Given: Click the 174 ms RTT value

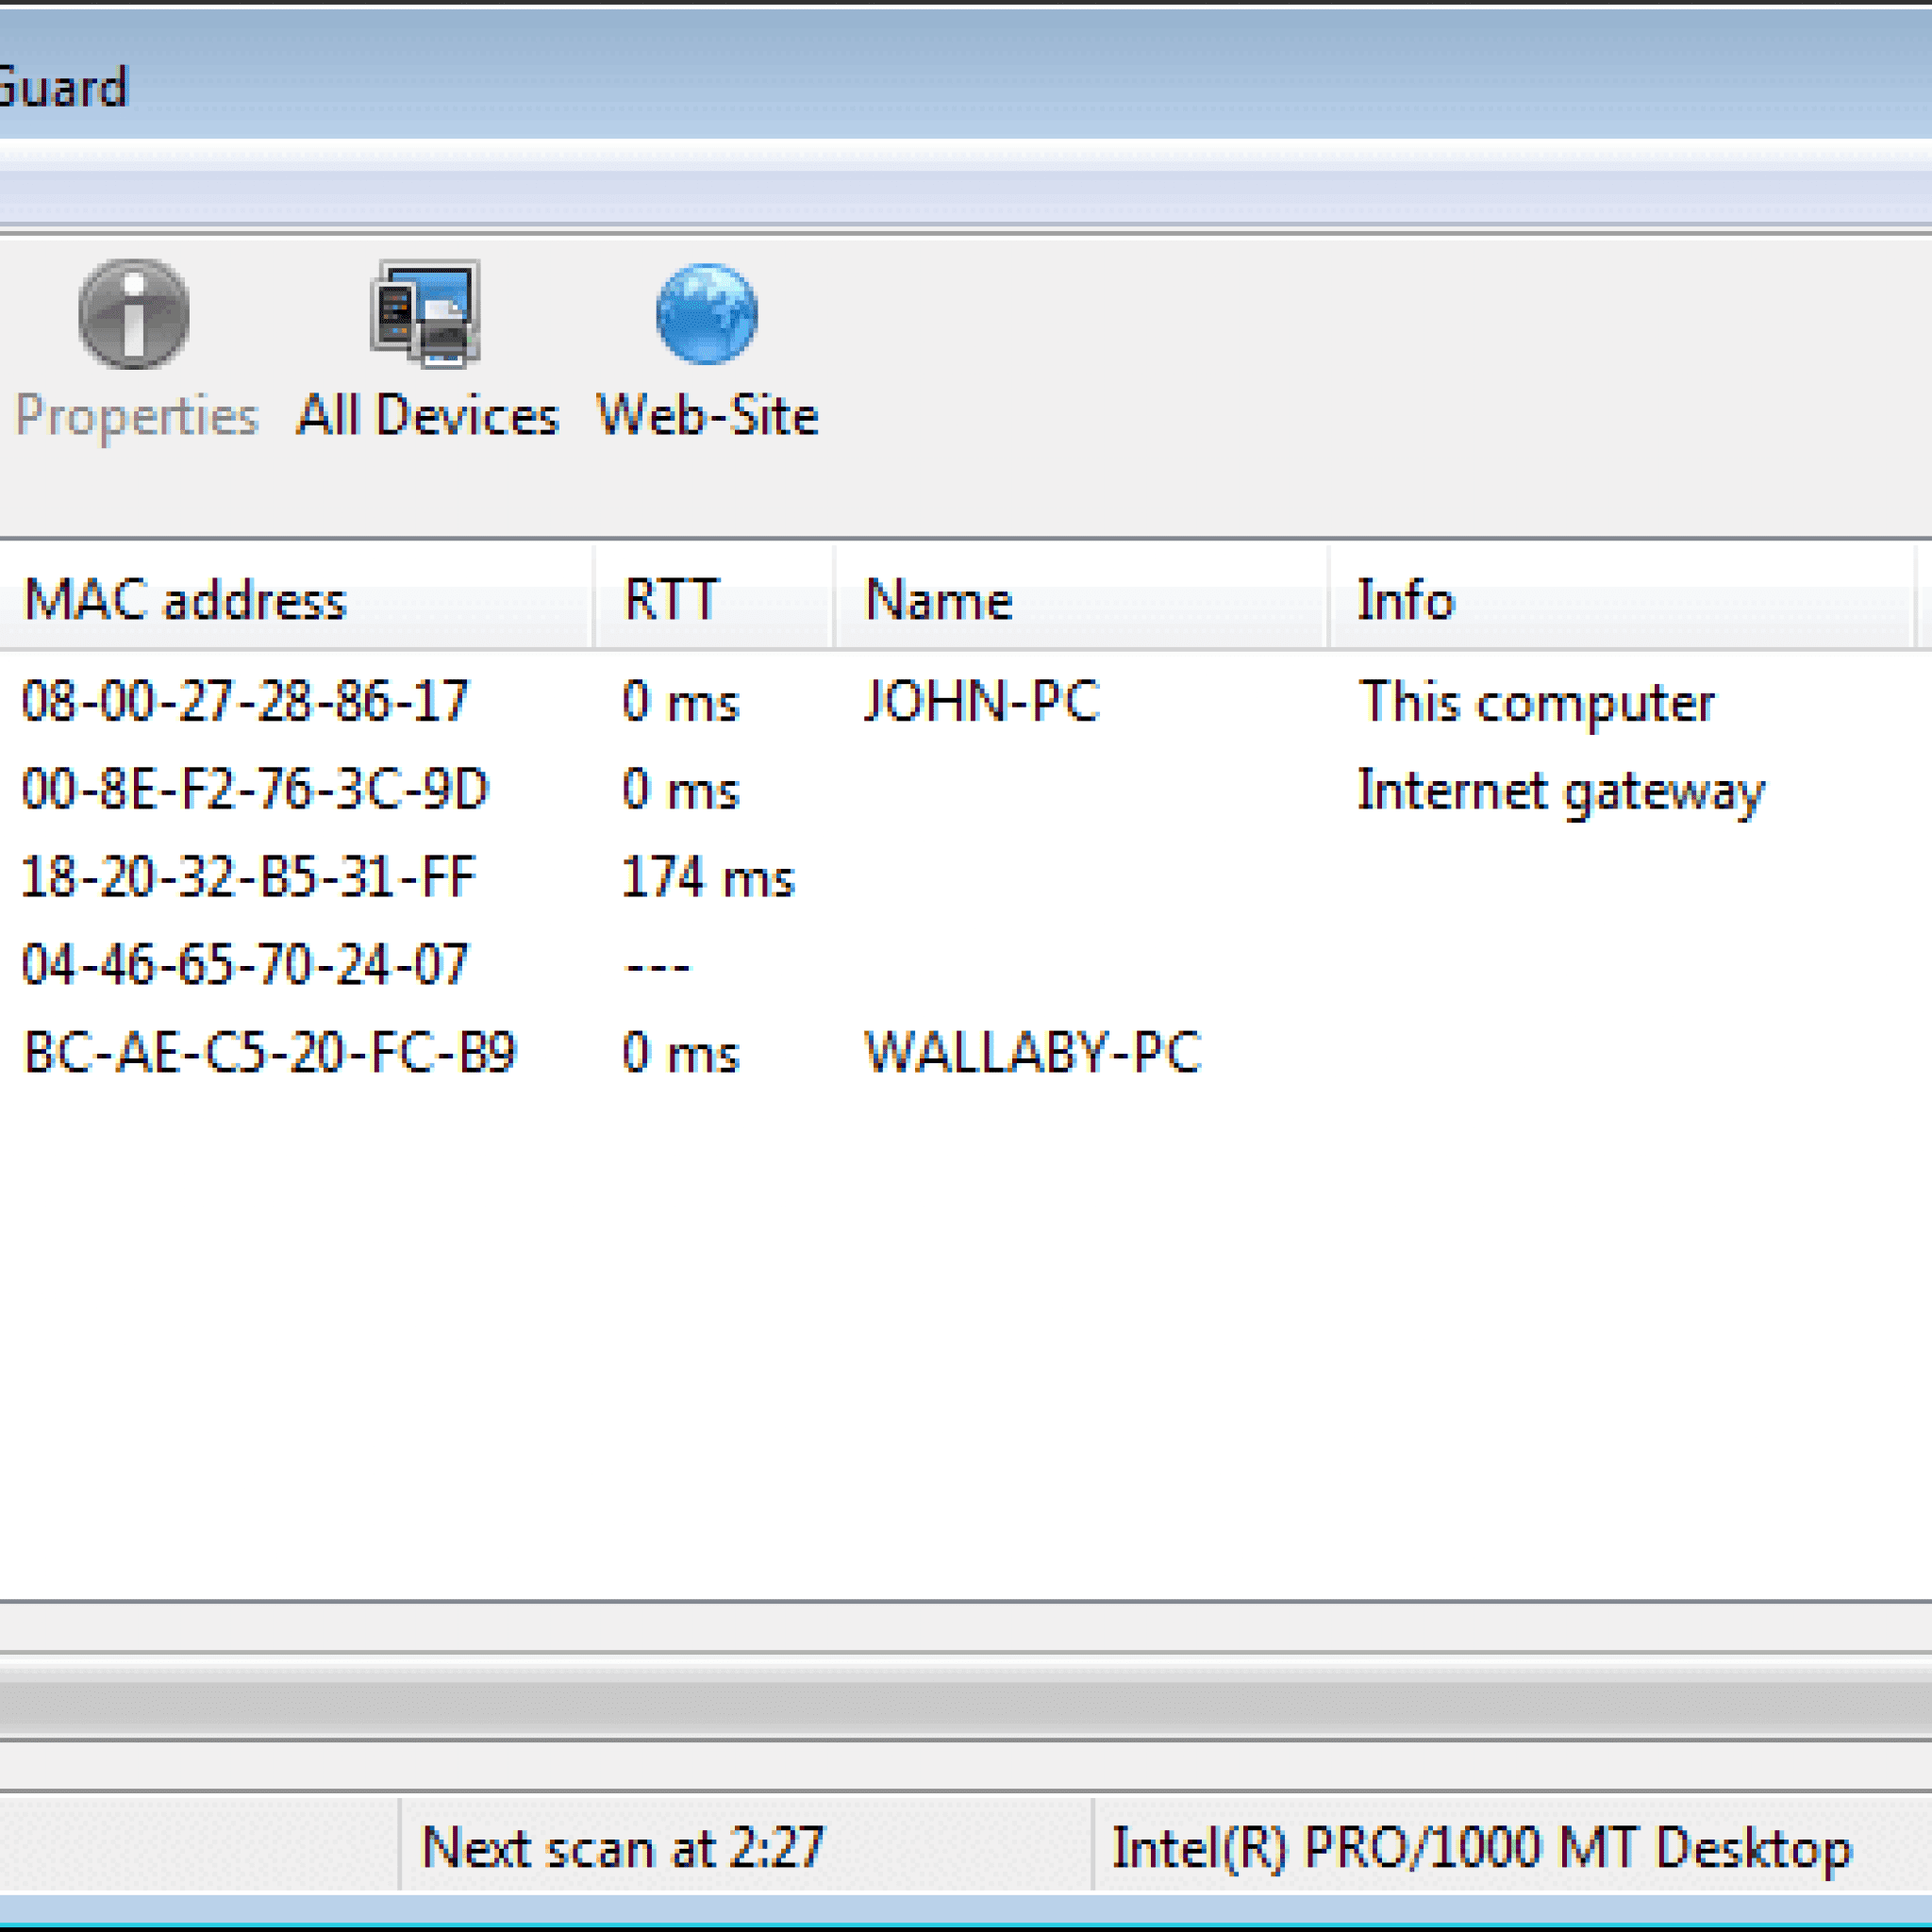Looking at the screenshot, I should tap(707, 878).
